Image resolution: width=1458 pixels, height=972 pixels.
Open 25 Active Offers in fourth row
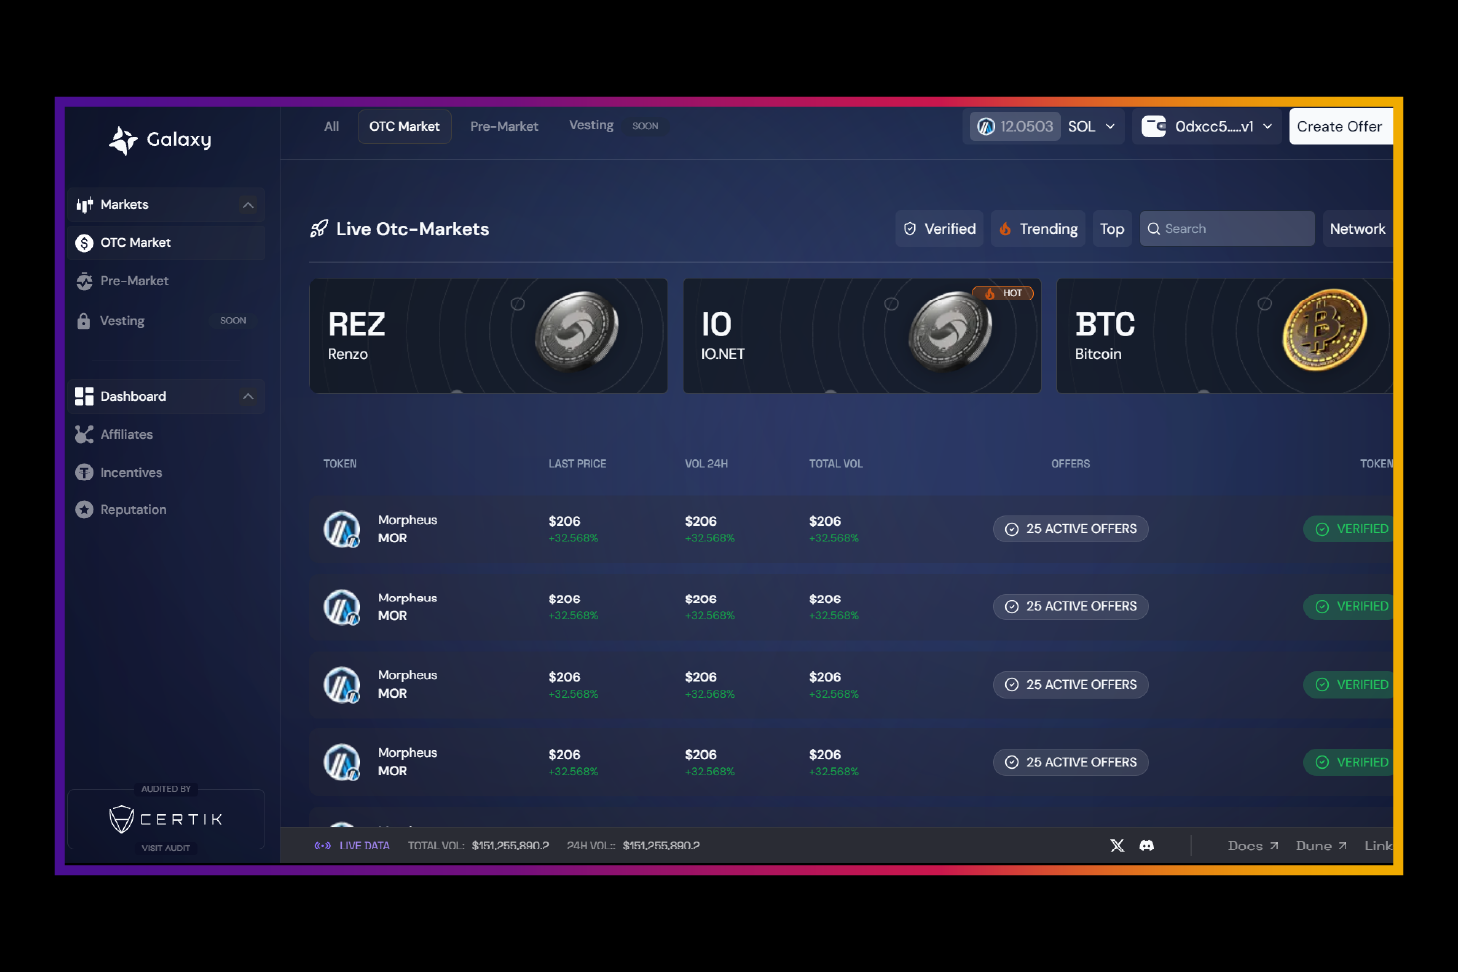point(1071,762)
